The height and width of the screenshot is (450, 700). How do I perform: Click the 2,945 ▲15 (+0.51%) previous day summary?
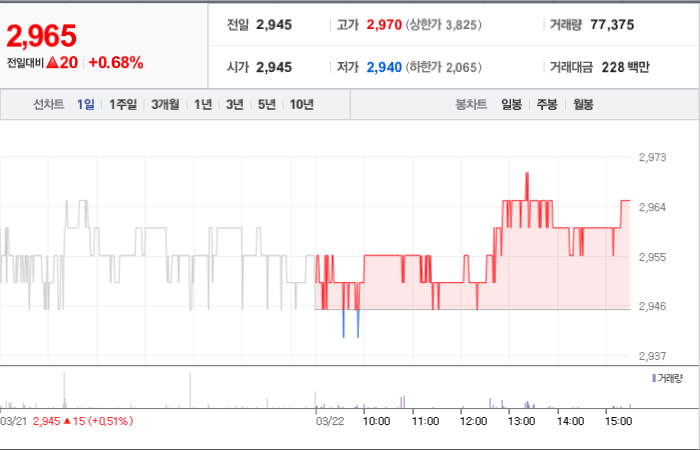[83, 421]
